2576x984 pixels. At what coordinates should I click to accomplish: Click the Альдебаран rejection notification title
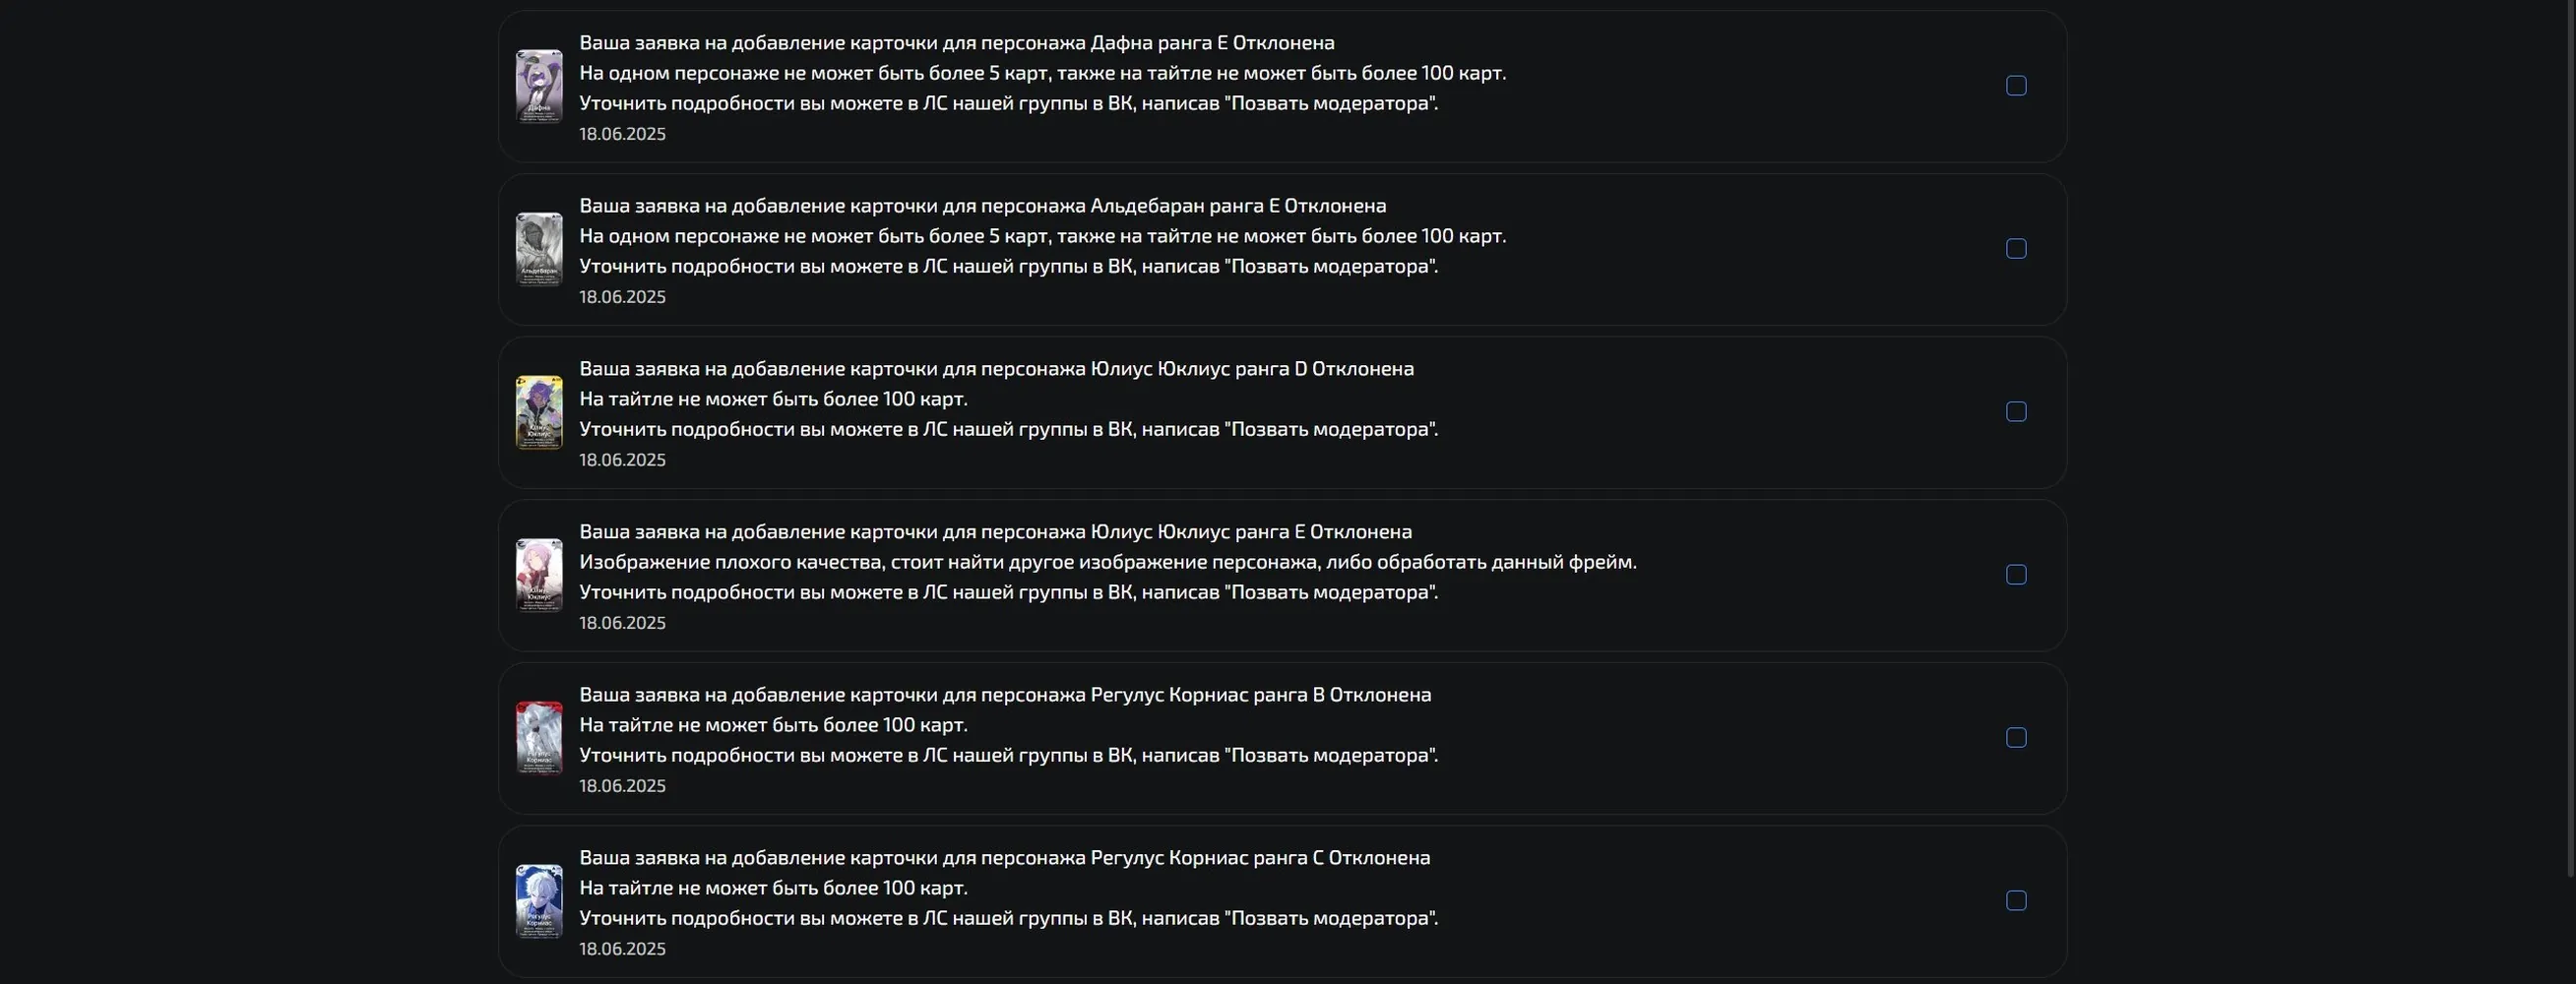pos(983,206)
